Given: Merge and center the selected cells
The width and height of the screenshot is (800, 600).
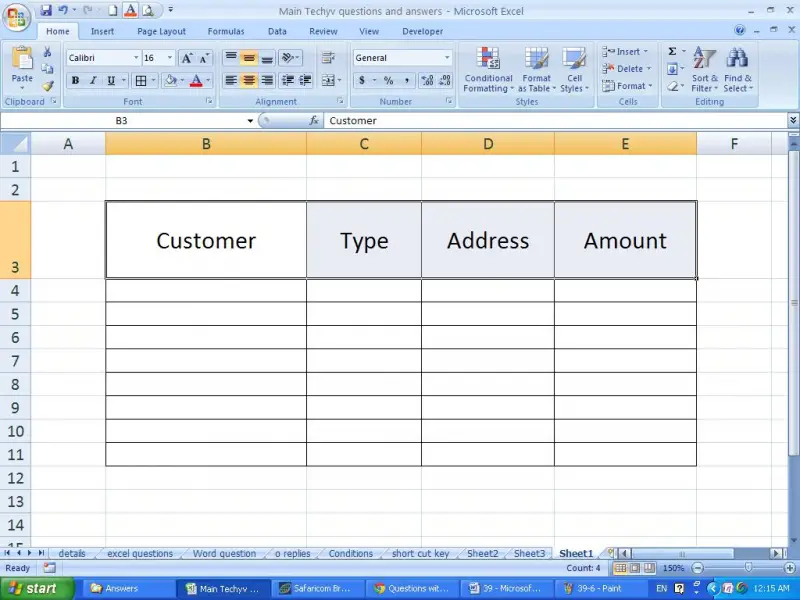Looking at the screenshot, I should point(328,81).
